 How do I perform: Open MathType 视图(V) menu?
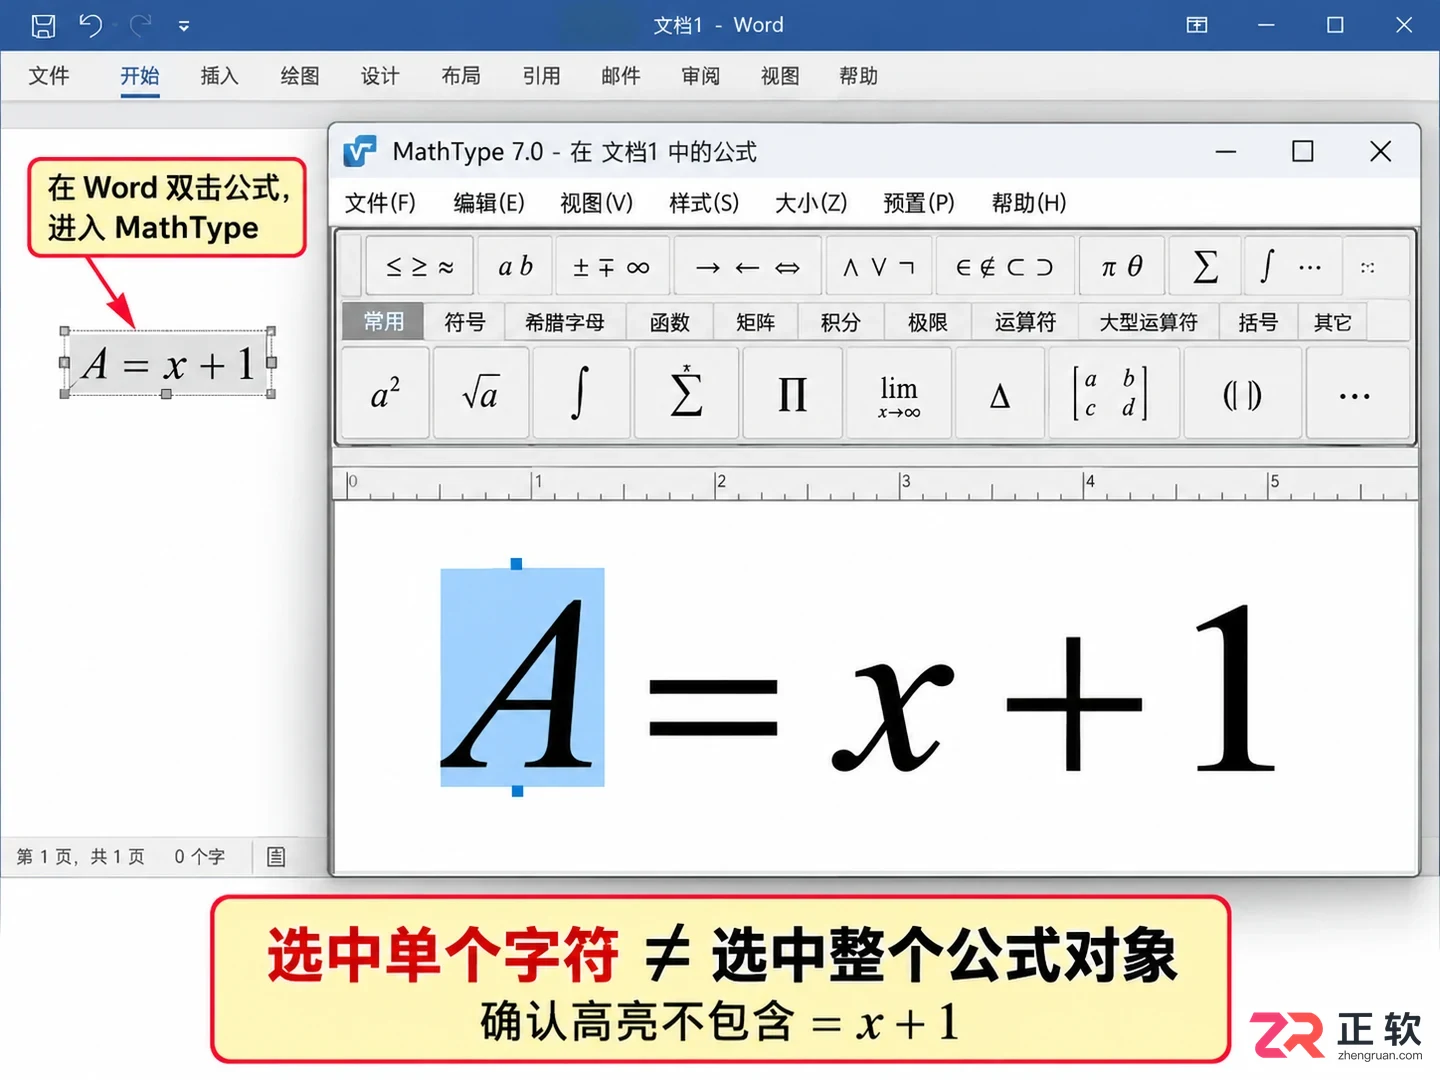597,203
